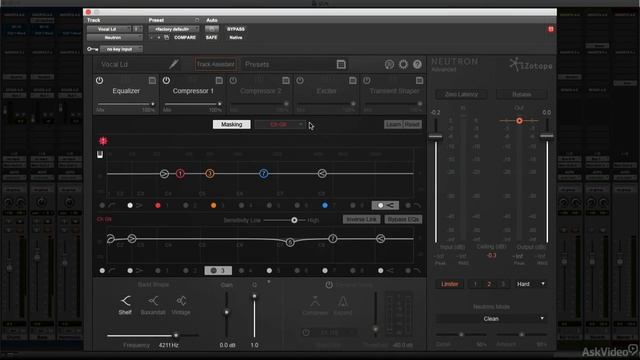Open Equalizer module preset icon
The width and height of the screenshot is (640, 360).
pos(152,80)
